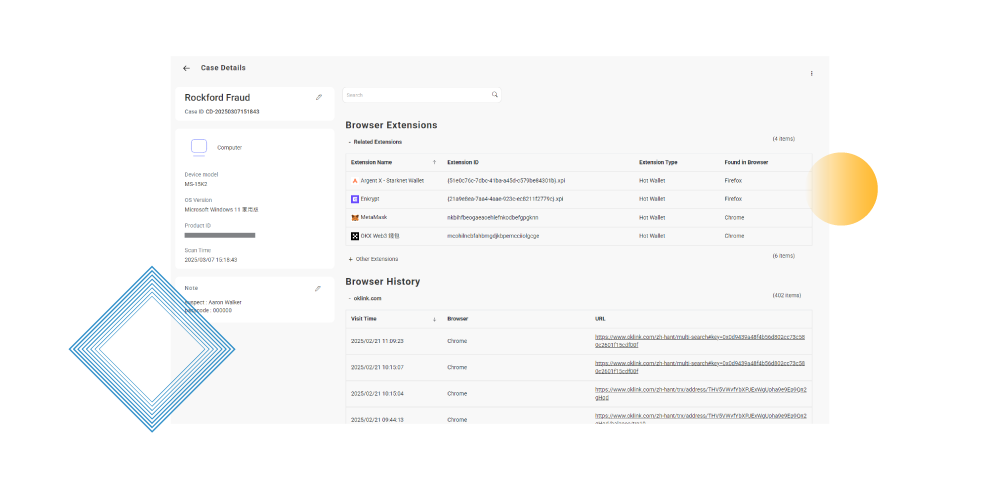Edit the Note section with pencil icon
The image size is (1000, 480).
[x=318, y=288]
